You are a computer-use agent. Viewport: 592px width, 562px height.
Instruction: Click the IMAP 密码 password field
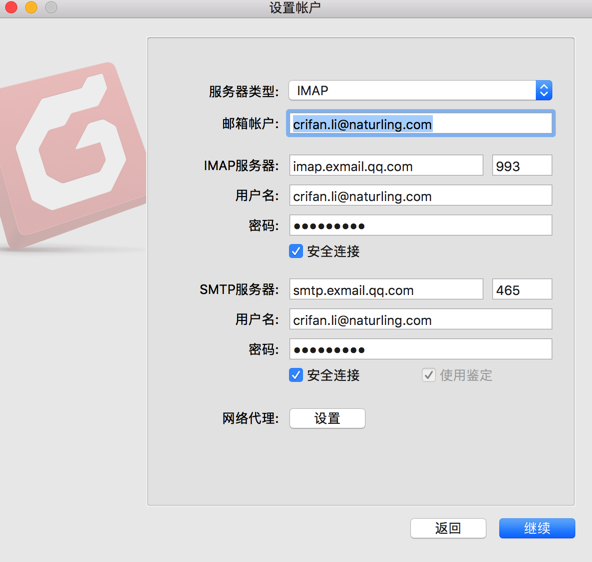point(421,225)
